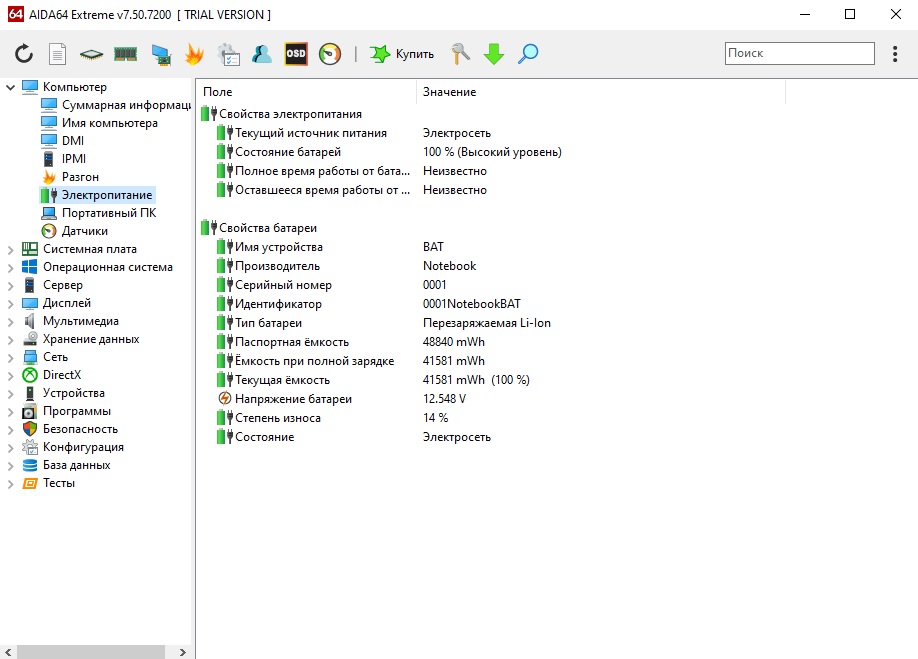The width and height of the screenshot is (918, 659).
Task: Open the OSD panel icon
Action: 296,54
